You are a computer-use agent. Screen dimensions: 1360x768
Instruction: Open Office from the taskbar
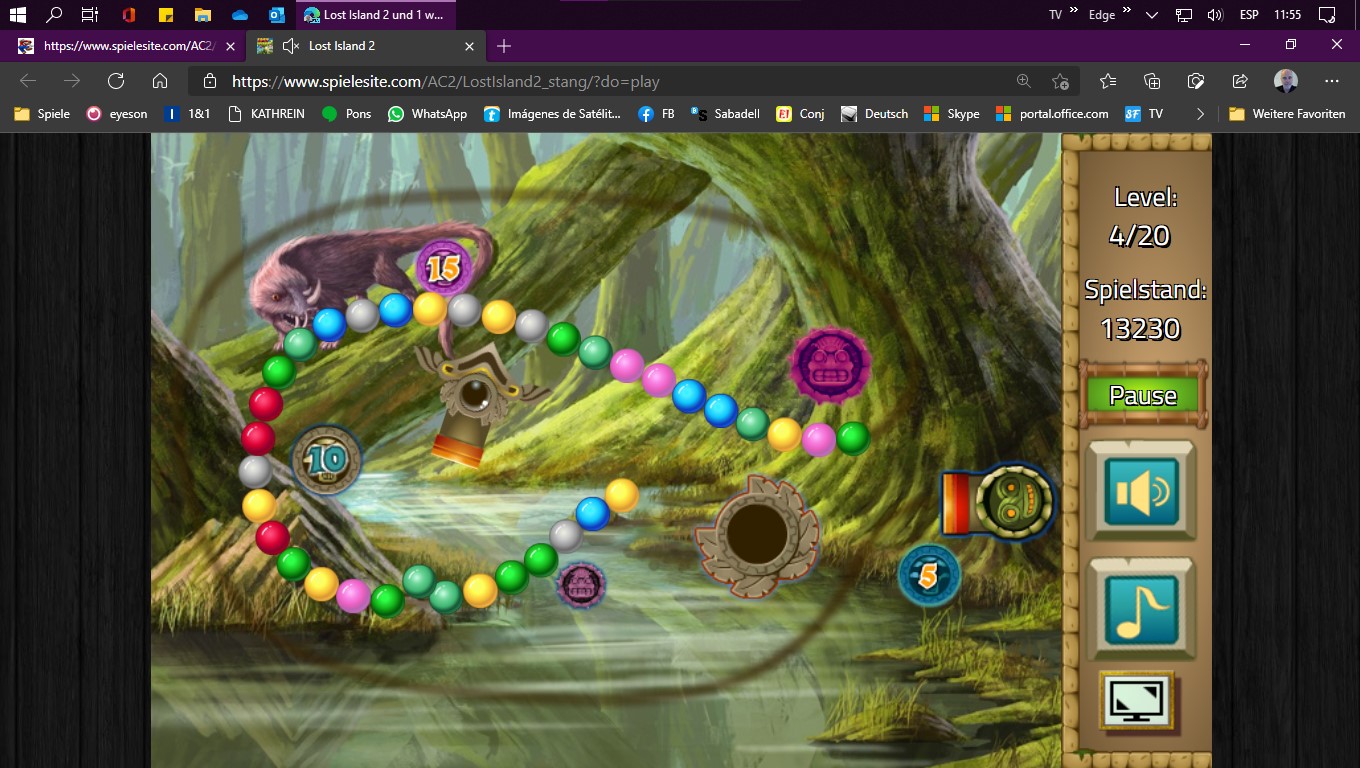(x=128, y=15)
